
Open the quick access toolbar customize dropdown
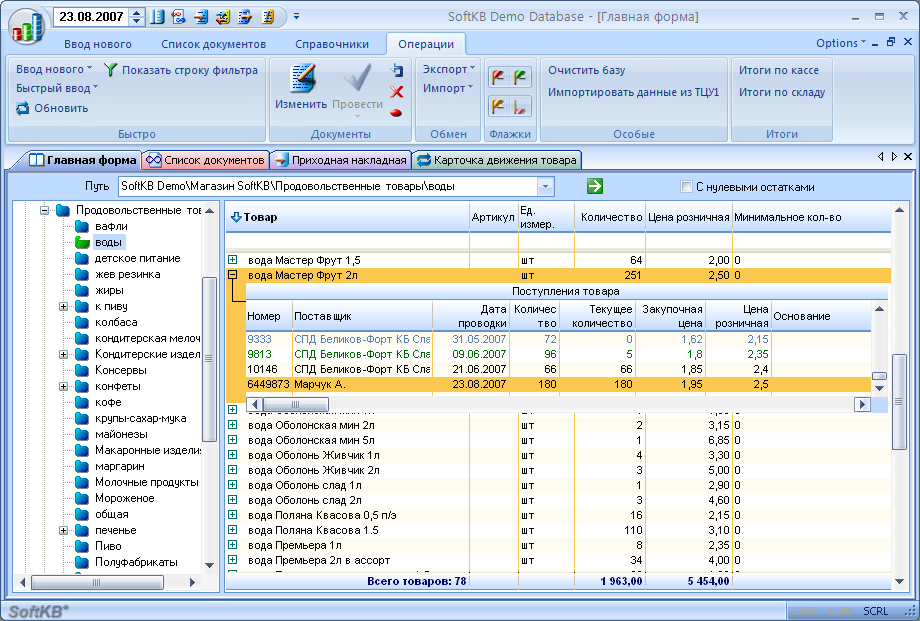click(x=296, y=16)
